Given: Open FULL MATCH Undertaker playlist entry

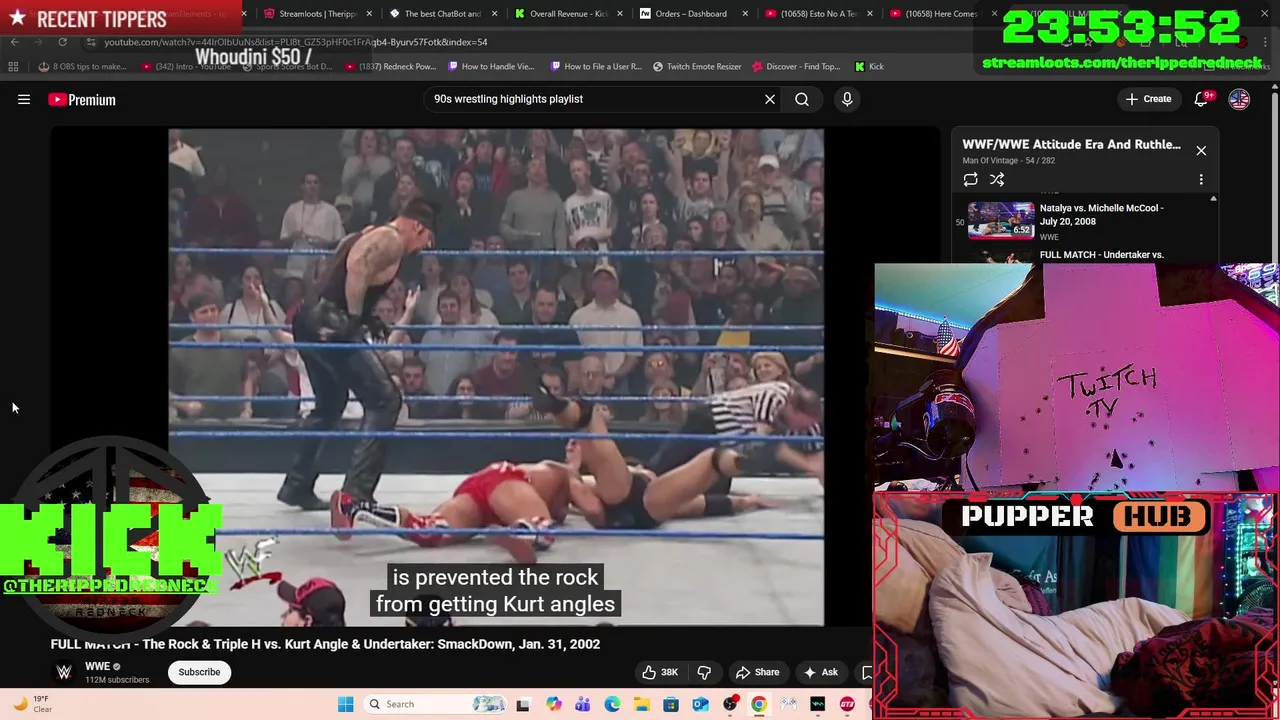Looking at the screenshot, I should pos(1101,255).
